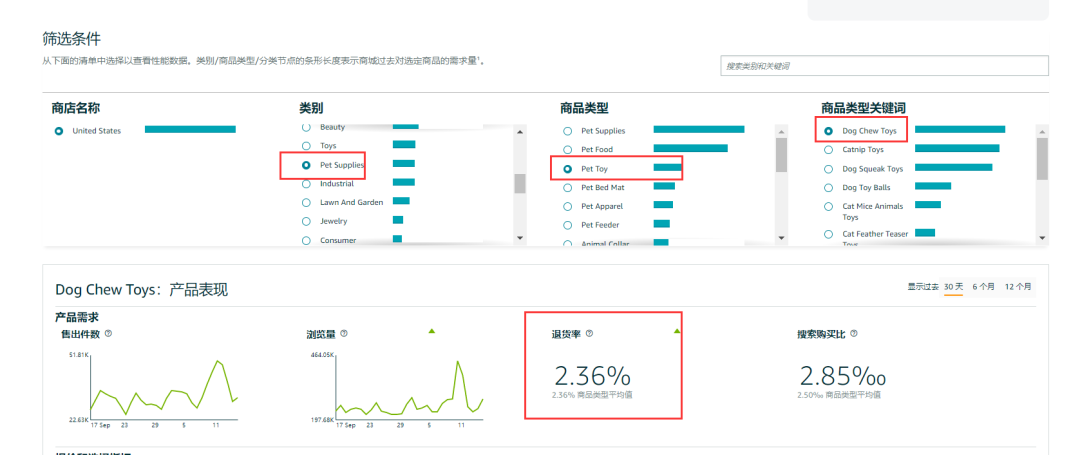Pick the Dog Squeak Toys radio button

click(x=828, y=169)
